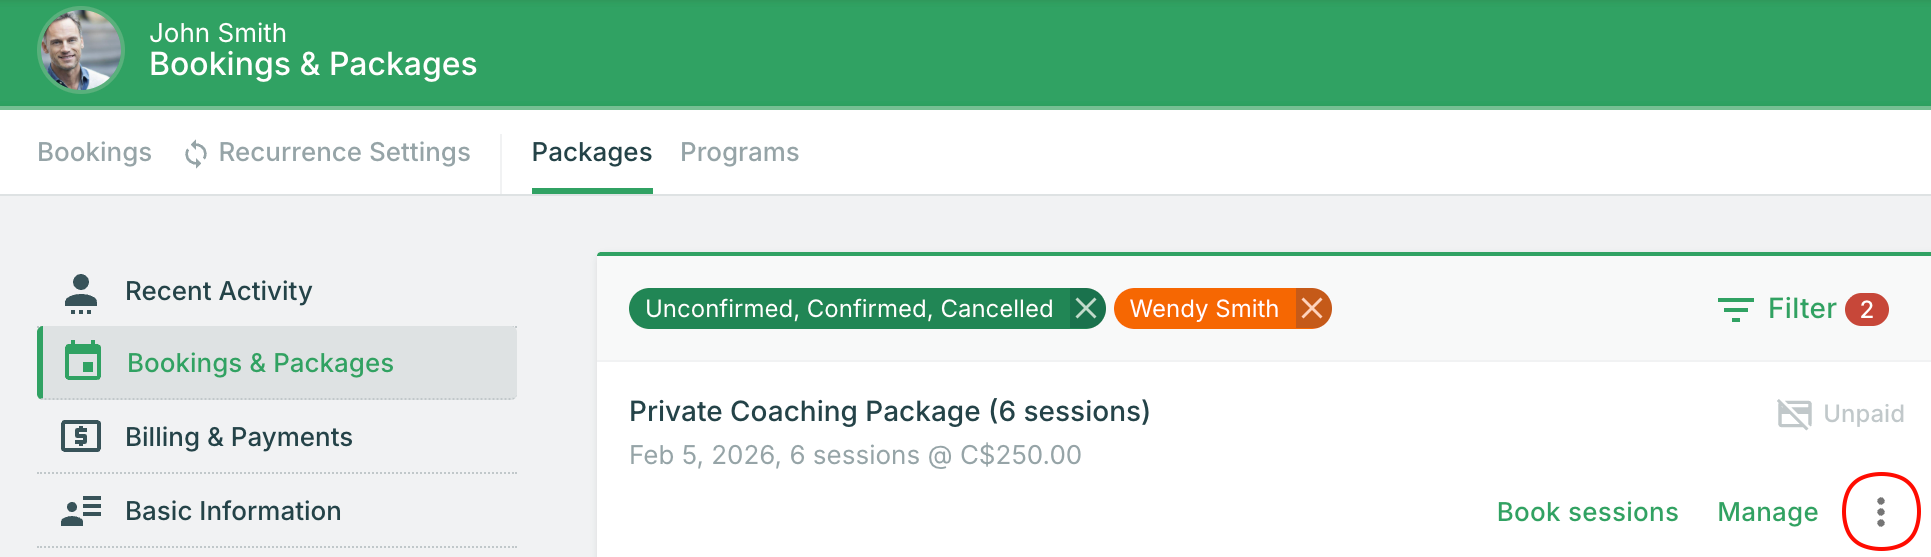Open the Programs tab
The height and width of the screenshot is (557, 1931).
(739, 152)
